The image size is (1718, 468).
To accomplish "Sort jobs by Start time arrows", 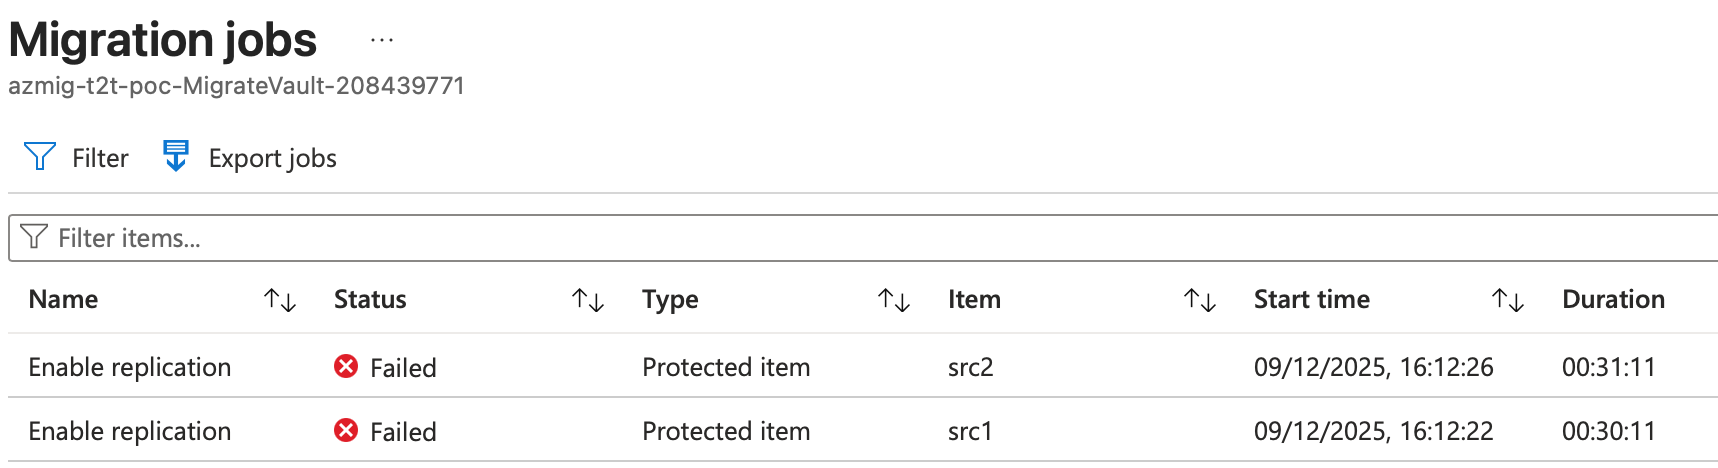I will click(1508, 300).
